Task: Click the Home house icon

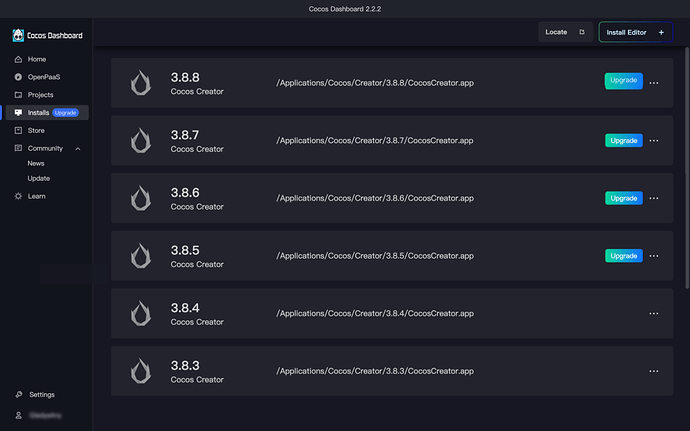Action: [18, 59]
